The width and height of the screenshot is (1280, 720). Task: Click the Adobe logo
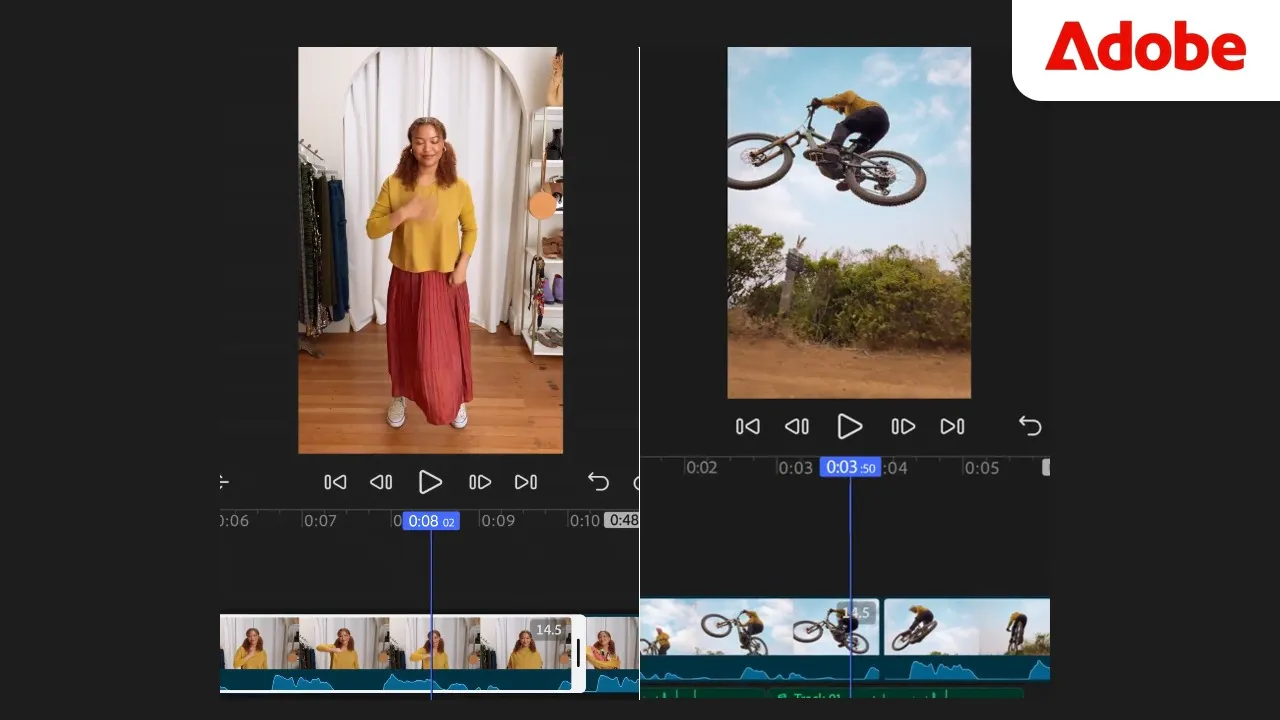pyautogui.click(x=1146, y=47)
